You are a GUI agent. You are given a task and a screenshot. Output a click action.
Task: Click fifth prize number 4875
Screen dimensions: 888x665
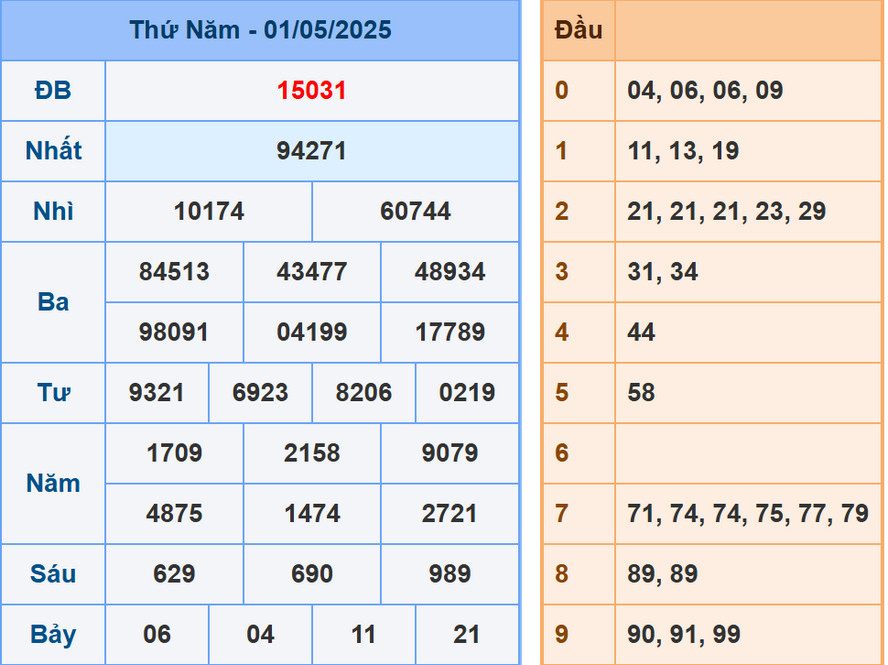tap(174, 514)
